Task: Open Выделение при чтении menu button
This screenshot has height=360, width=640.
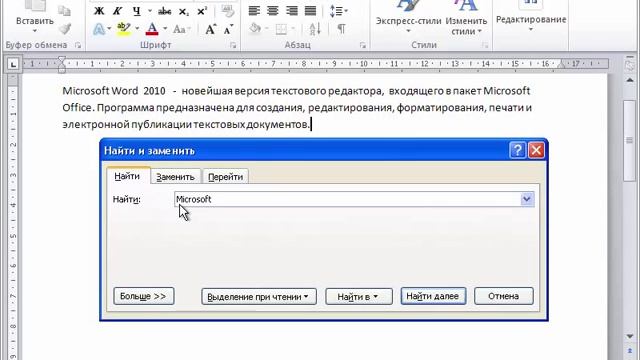Action: click(259, 296)
